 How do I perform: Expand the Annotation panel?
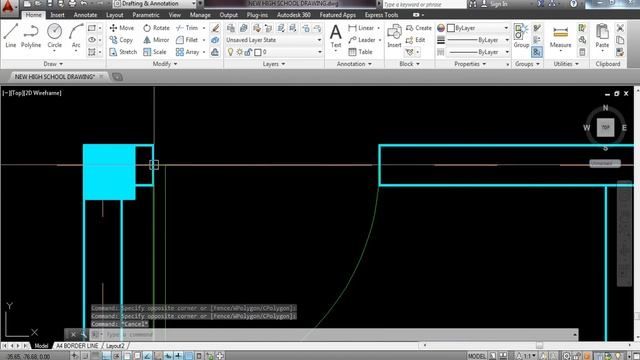click(354, 64)
